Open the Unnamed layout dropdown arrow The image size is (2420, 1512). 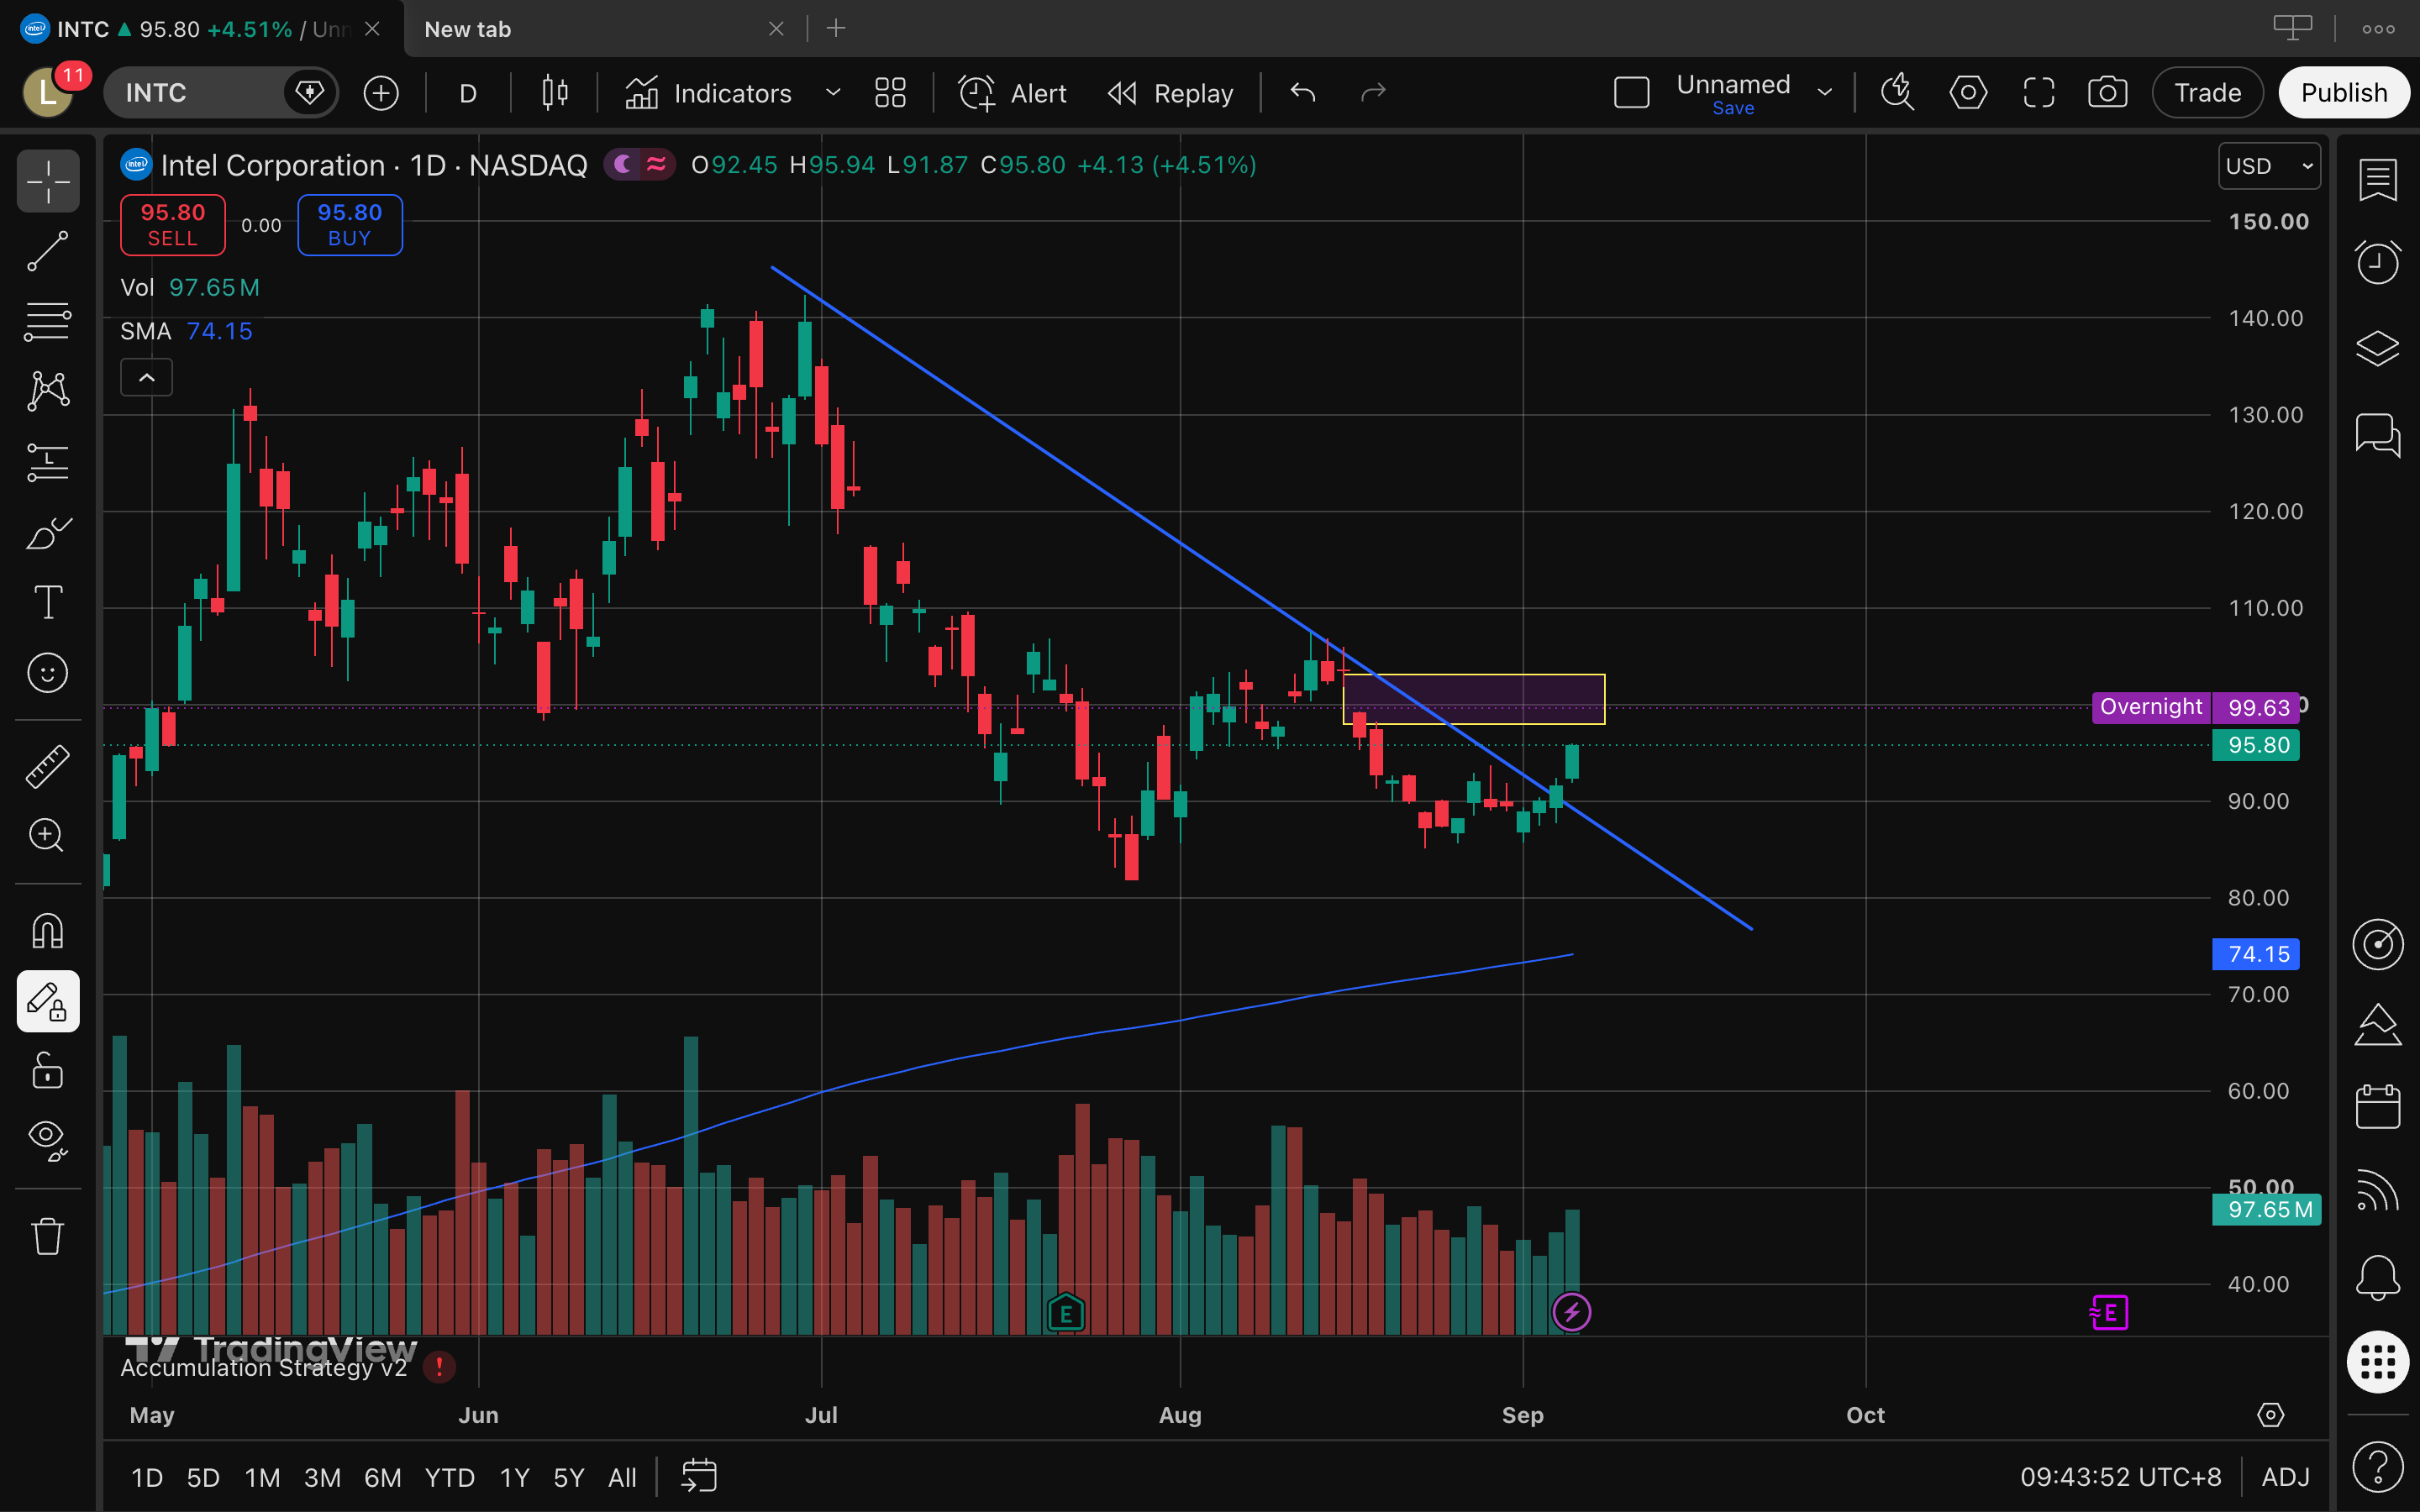pos(1825,93)
